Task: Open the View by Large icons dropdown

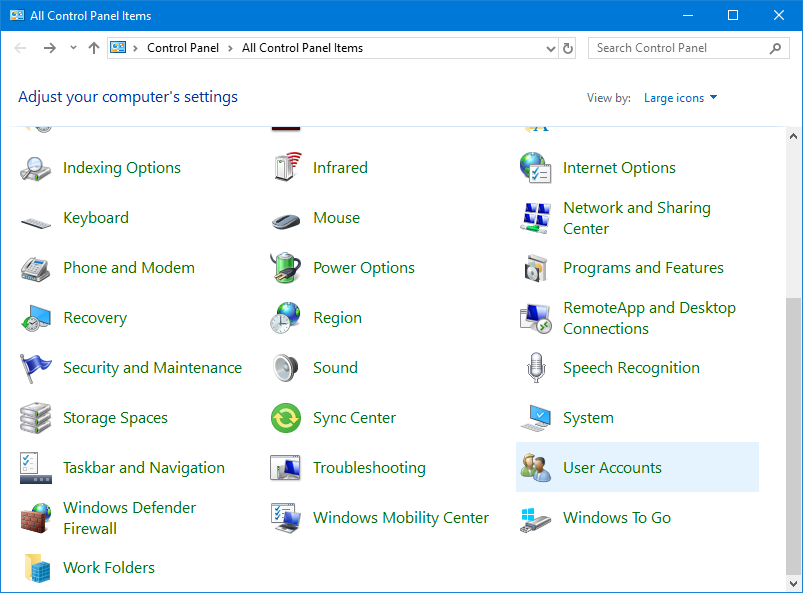Action: coord(680,98)
